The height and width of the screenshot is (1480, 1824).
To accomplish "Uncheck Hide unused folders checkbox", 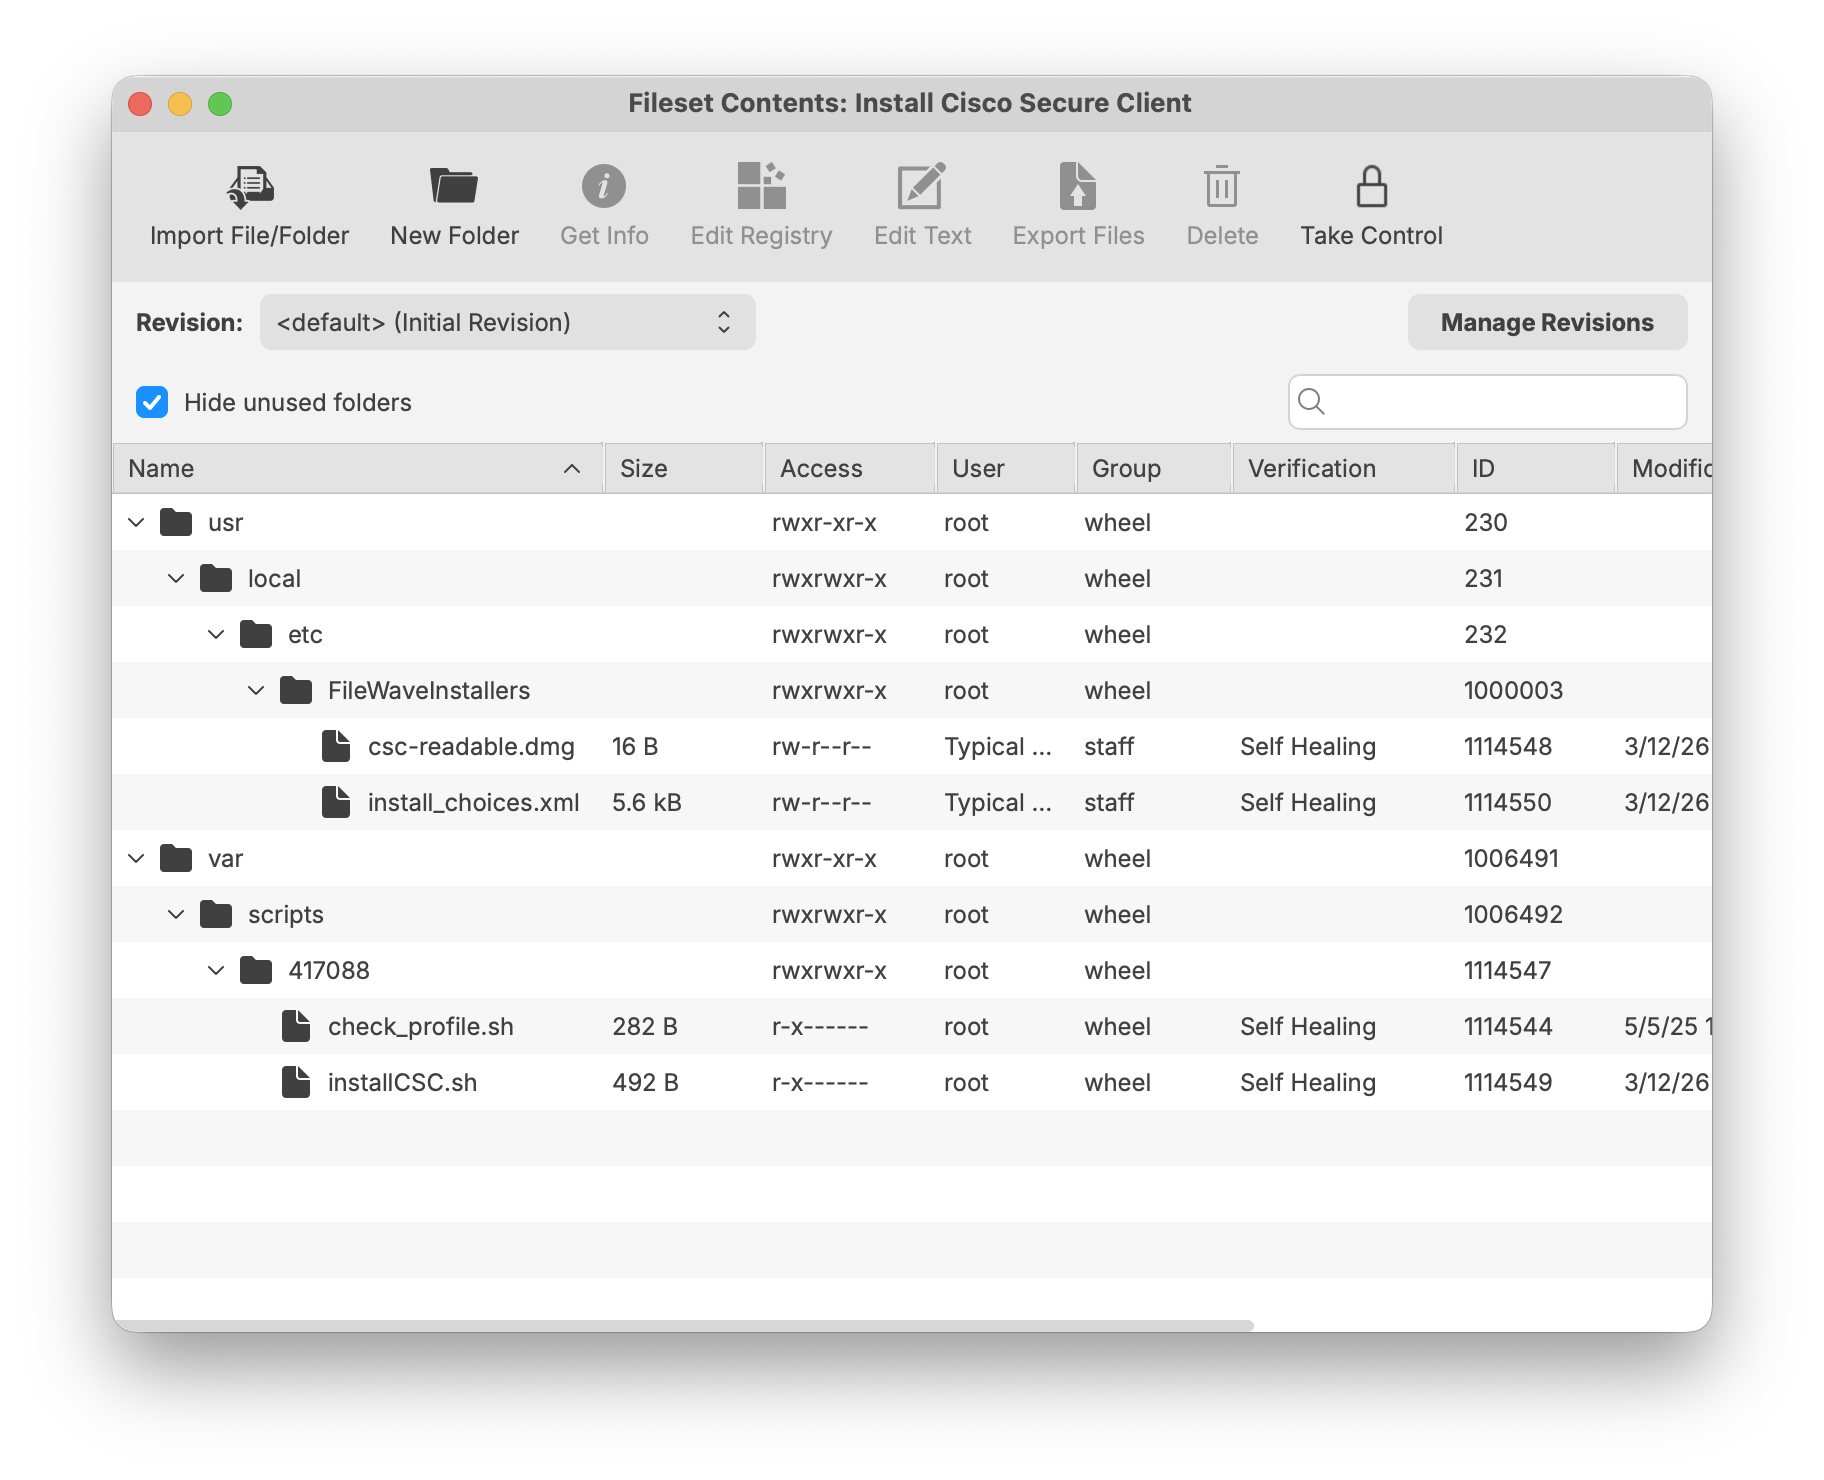I will pos(152,402).
